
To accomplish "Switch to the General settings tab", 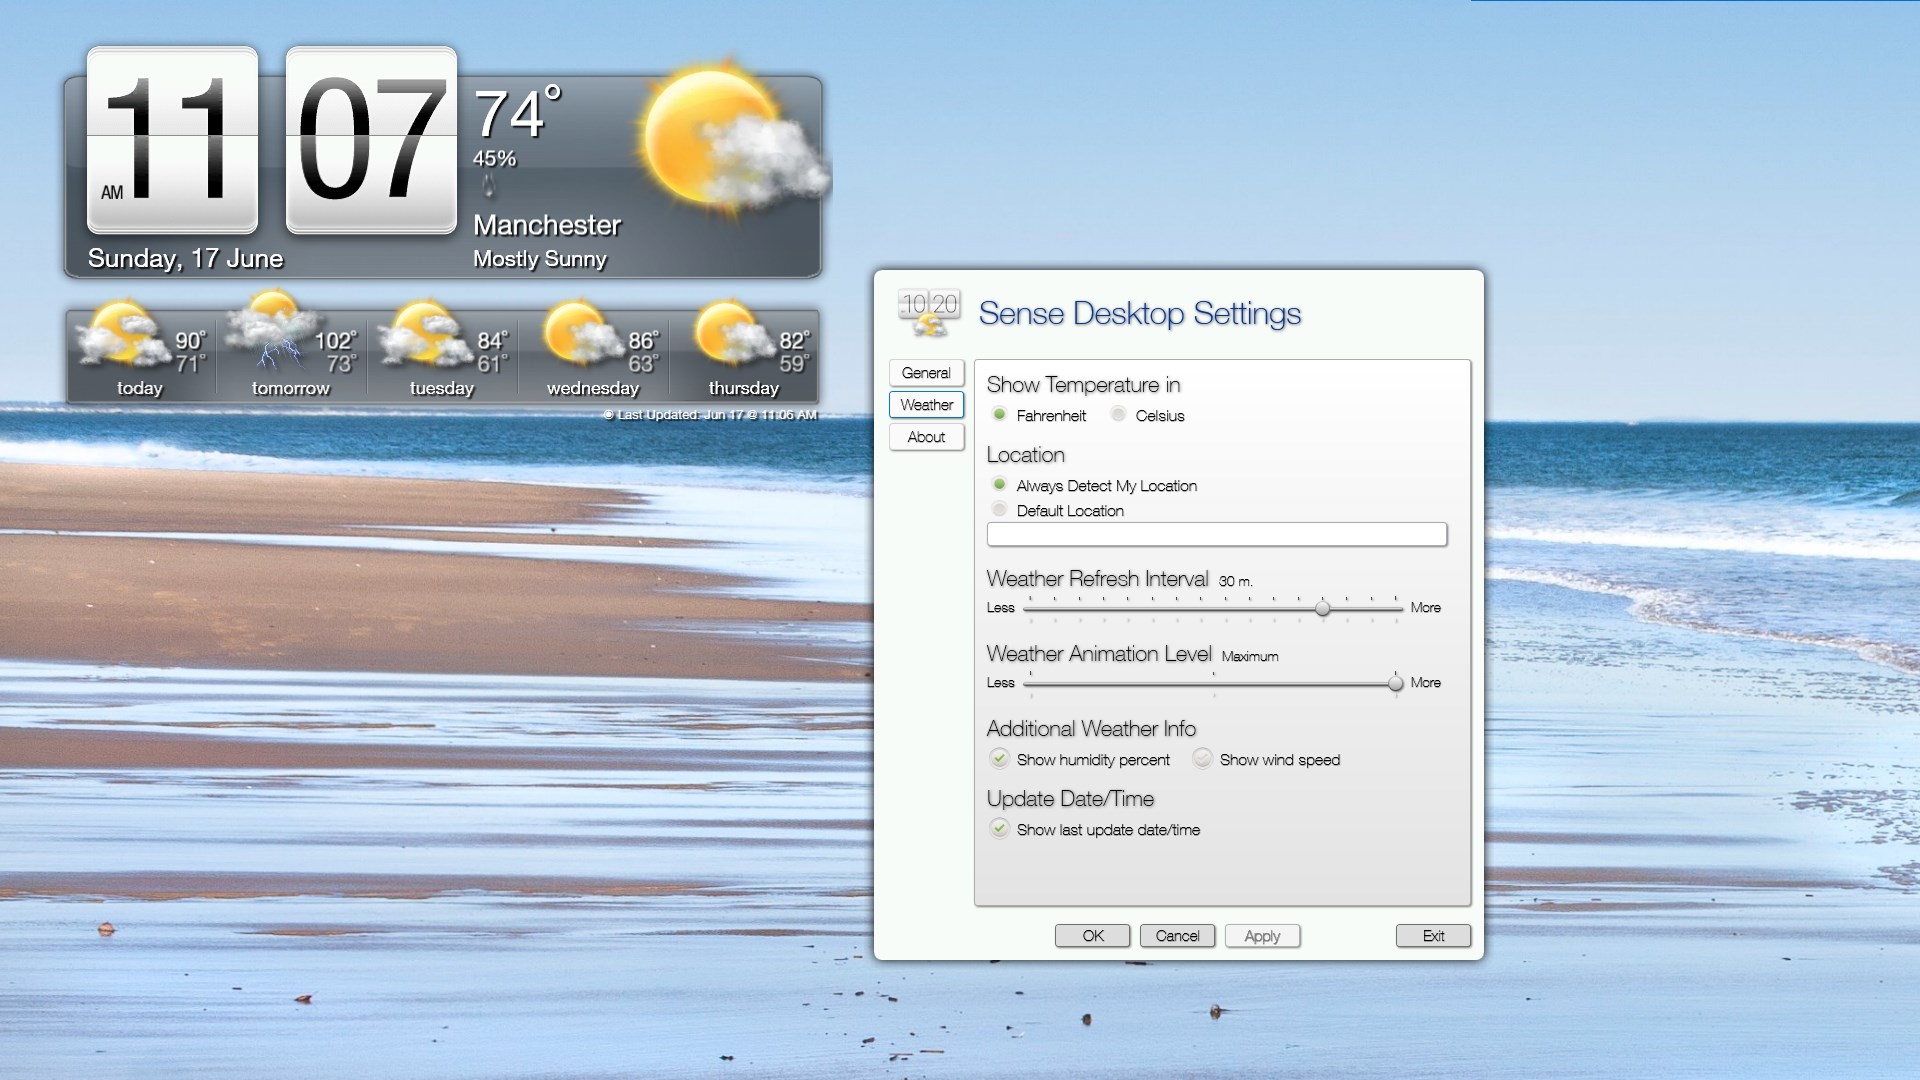I will coord(926,372).
